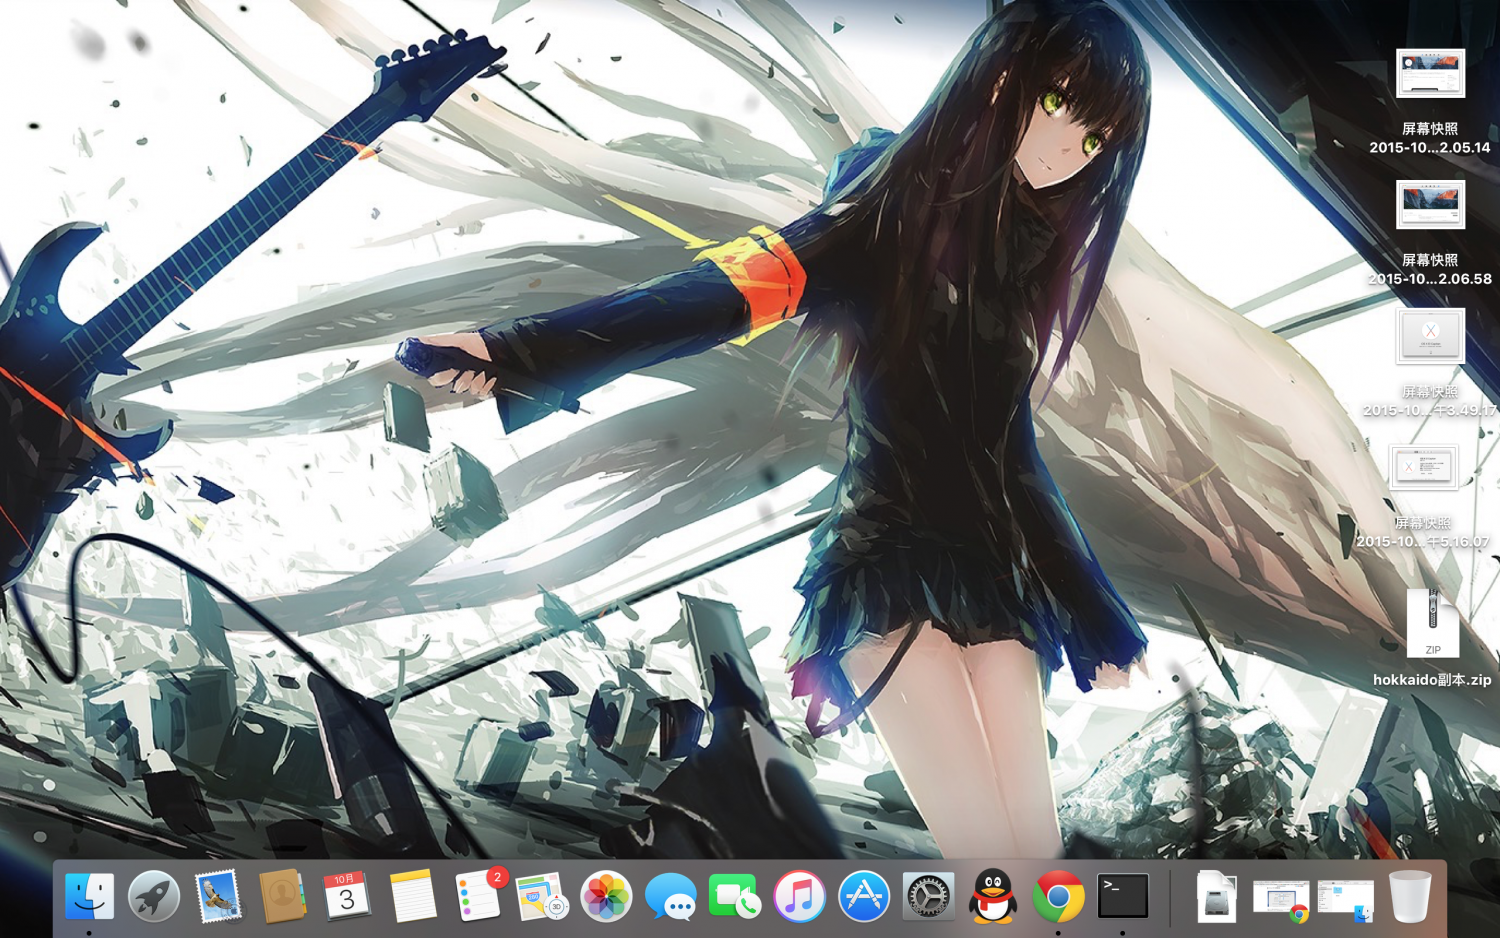Open the iTunes music note icon
Viewport: 1500px width, 938px height.
(x=800, y=896)
